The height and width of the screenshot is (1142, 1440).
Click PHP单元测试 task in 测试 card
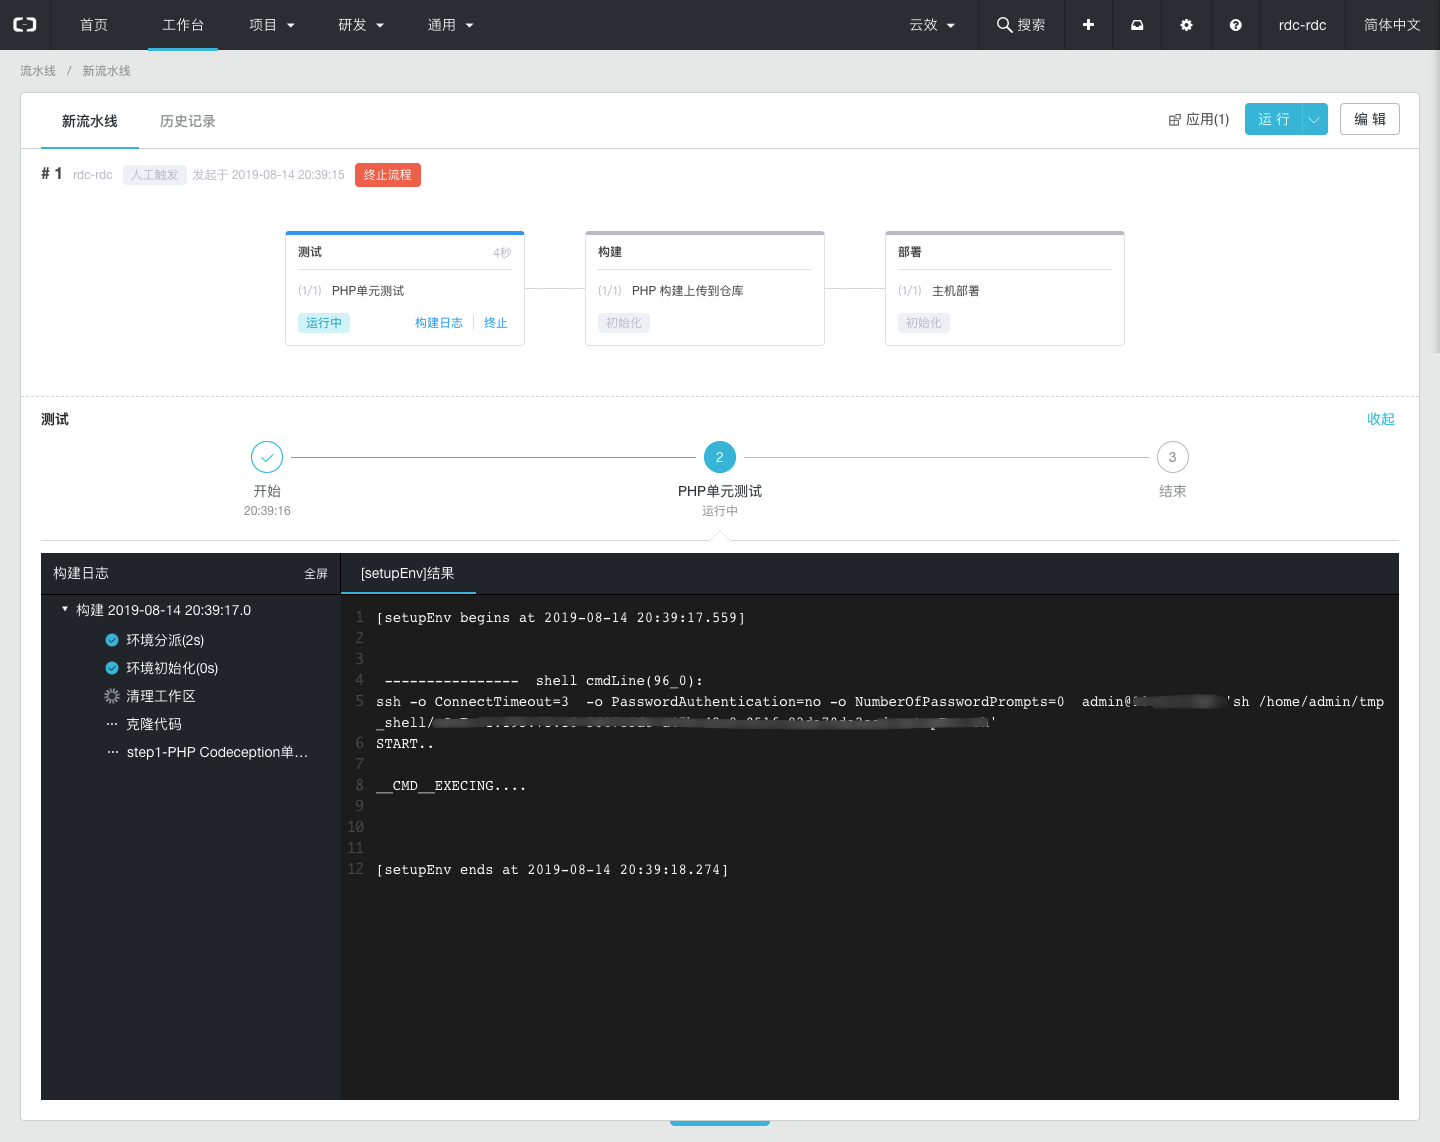pyautogui.click(x=368, y=291)
